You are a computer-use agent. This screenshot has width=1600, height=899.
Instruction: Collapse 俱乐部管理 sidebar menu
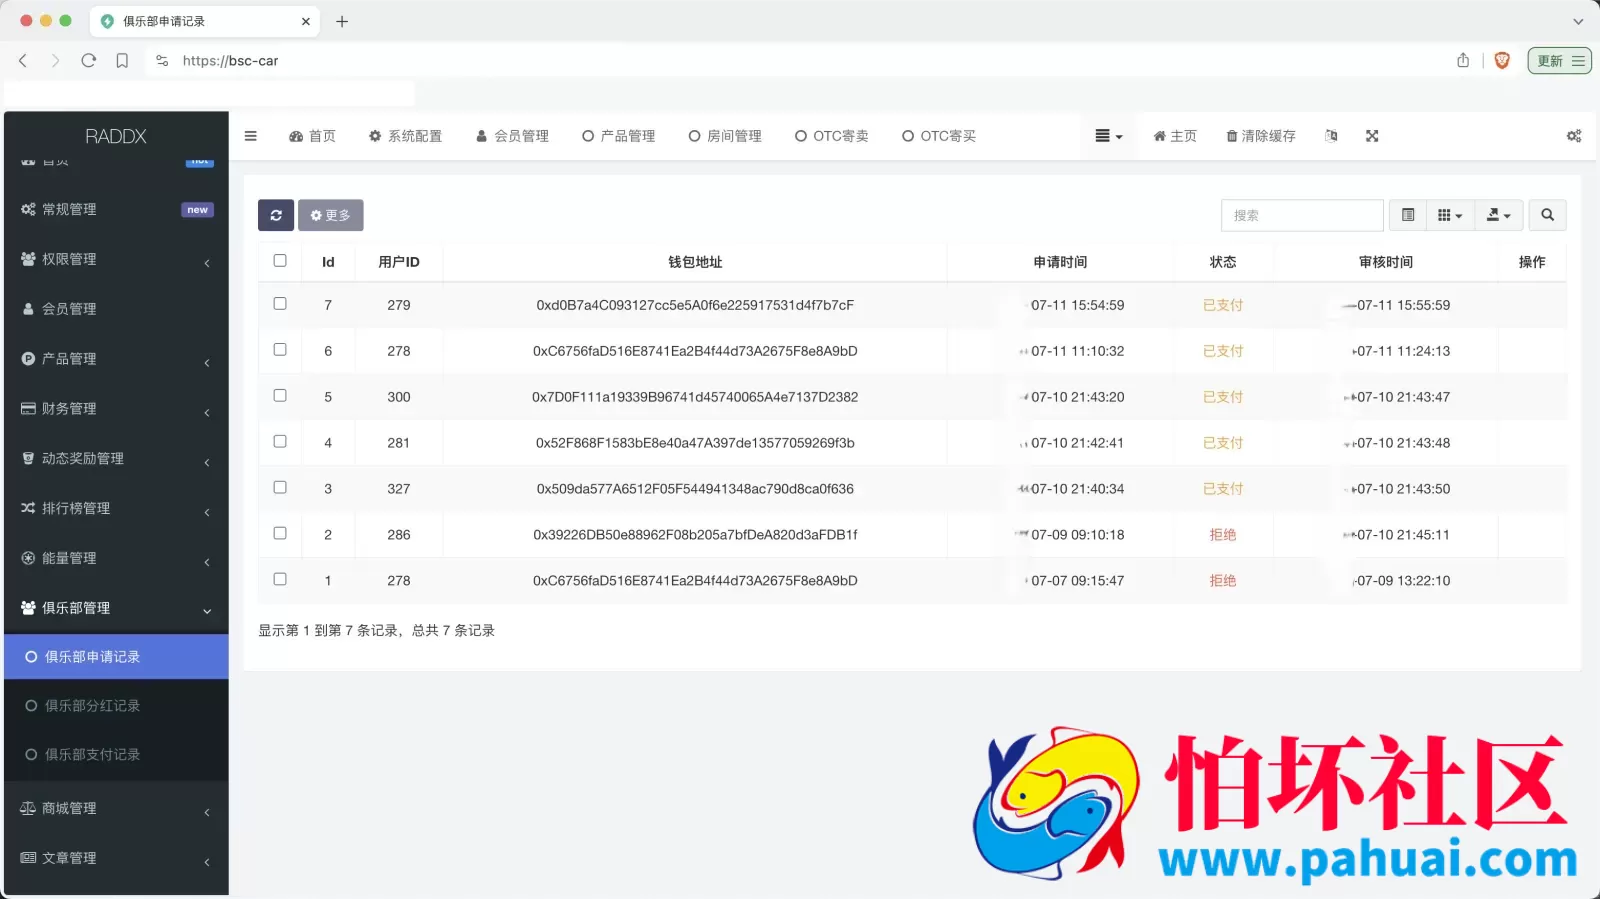click(116, 608)
